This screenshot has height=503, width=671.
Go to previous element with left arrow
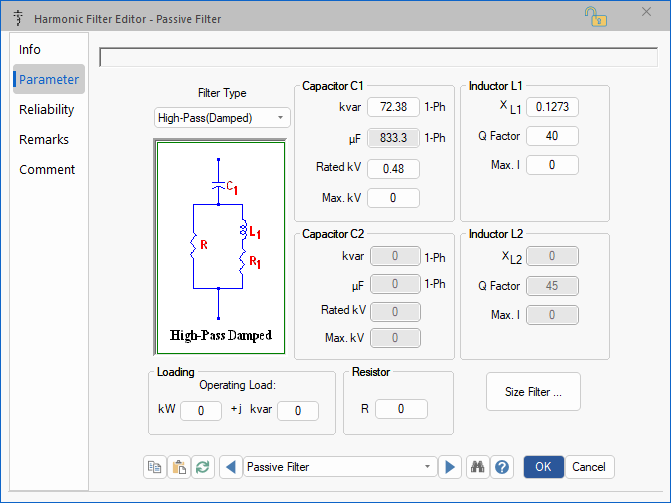(x=231, y=467)
